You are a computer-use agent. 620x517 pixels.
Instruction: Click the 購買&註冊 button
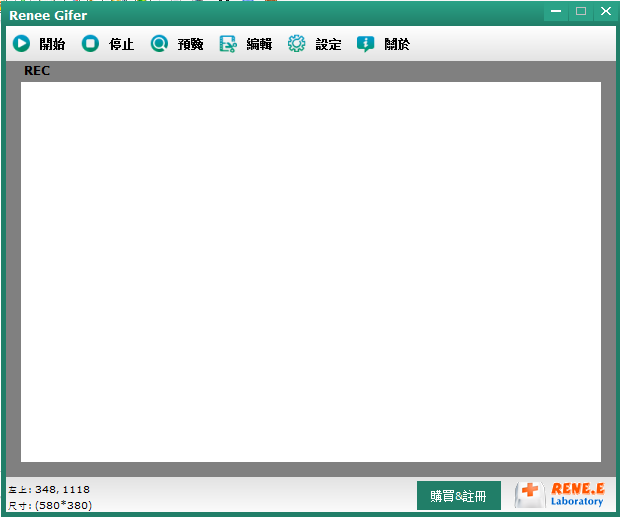coord(459,496)
